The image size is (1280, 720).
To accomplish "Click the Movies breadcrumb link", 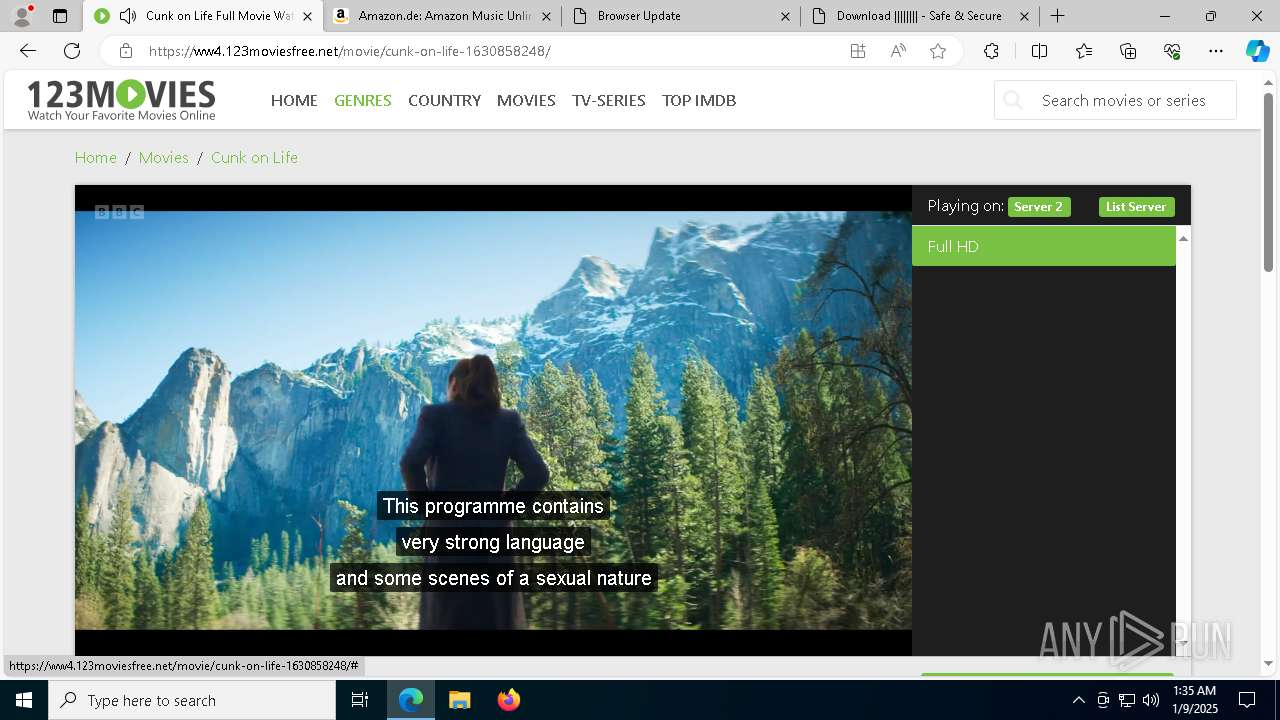I will (x=164, y=157).
